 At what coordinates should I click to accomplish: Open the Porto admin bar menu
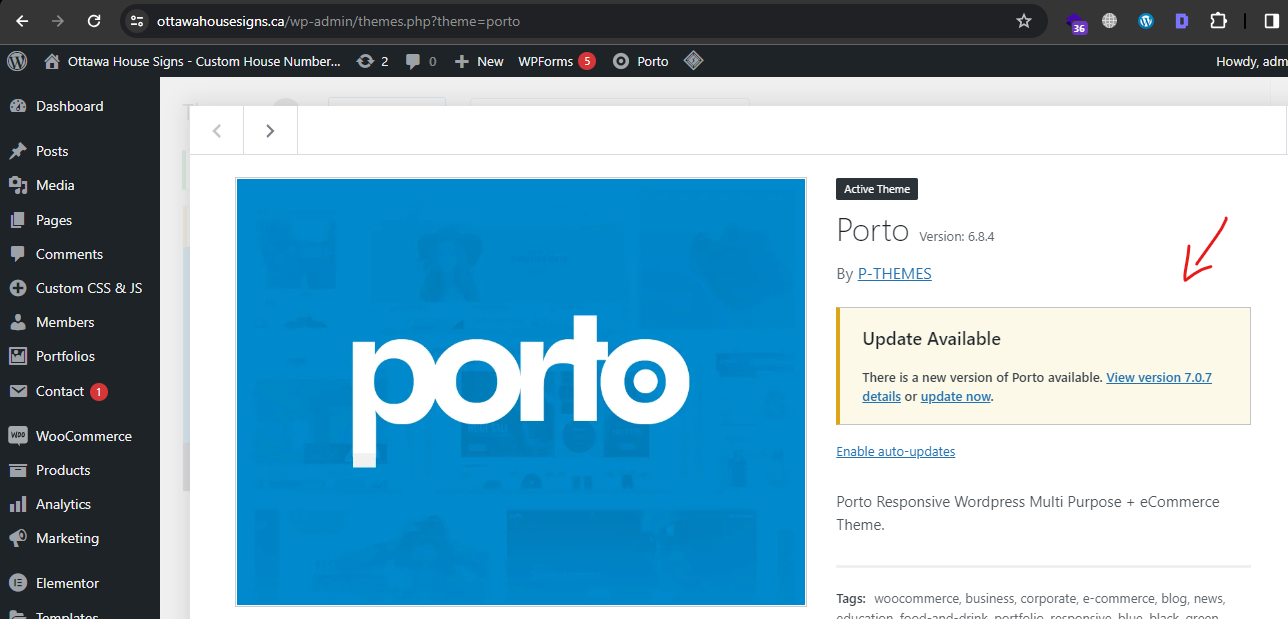(x=640, y=61)
